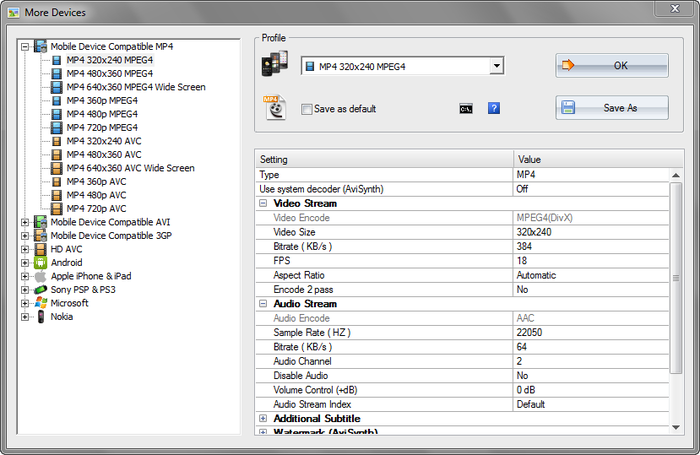Collapse the Mobile Device Compatible MP4 node

click(24, 47)
